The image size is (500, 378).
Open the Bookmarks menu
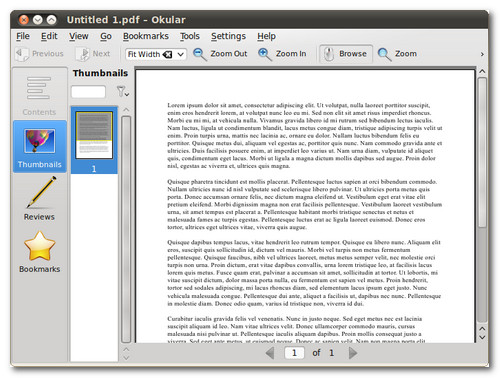point(146,36)
